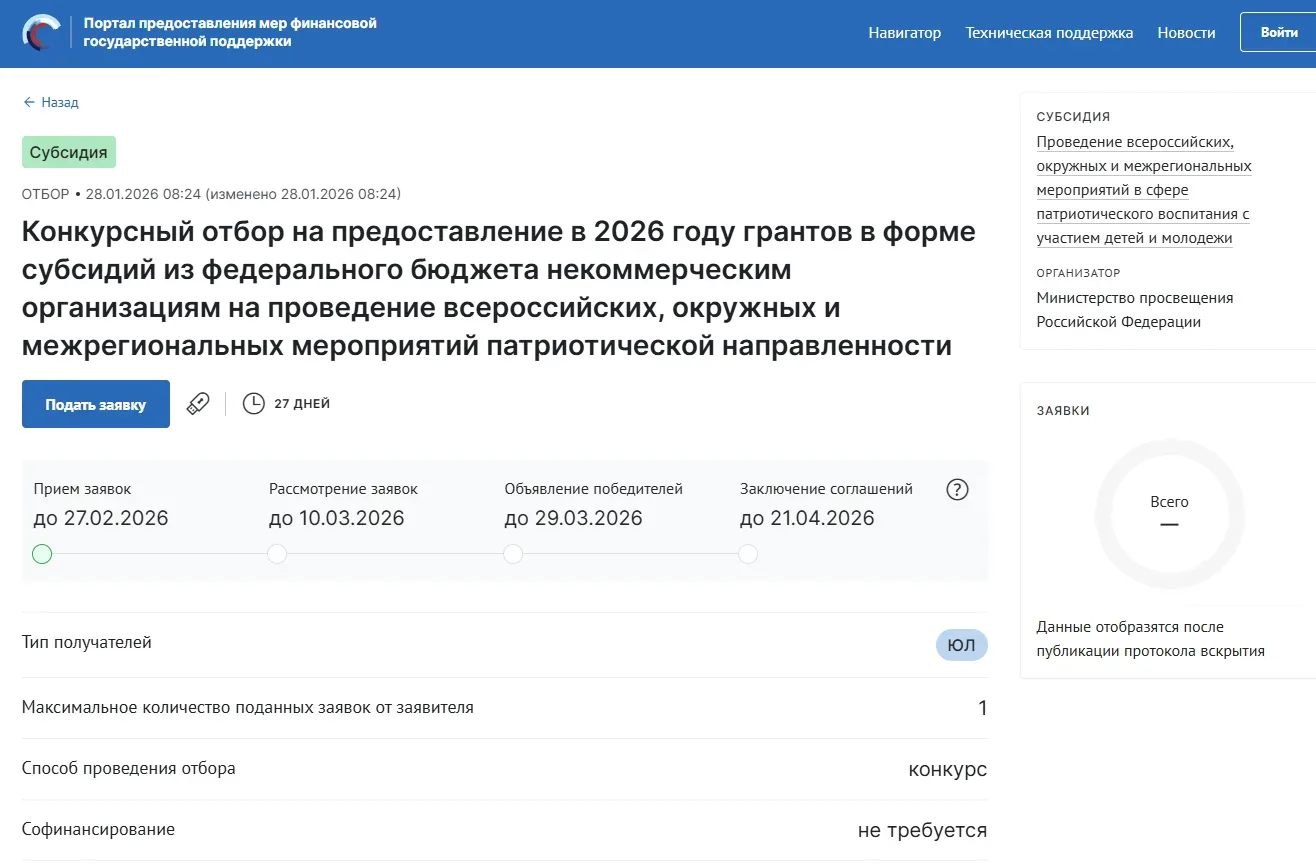Open the question mark help icon
Screen dimensions: 1316x866
point(957,490)
